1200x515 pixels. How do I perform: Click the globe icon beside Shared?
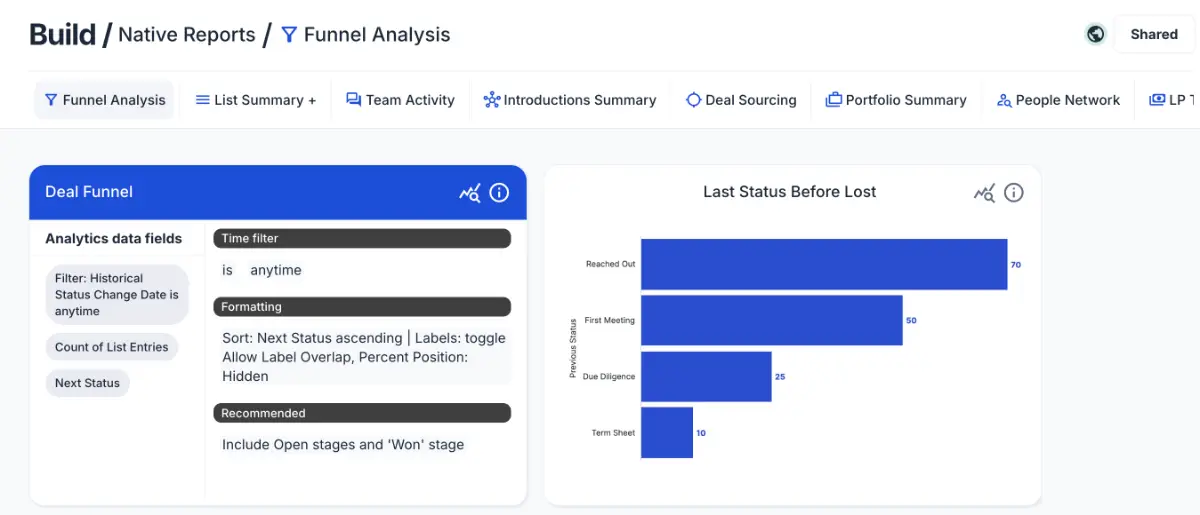1096,34
